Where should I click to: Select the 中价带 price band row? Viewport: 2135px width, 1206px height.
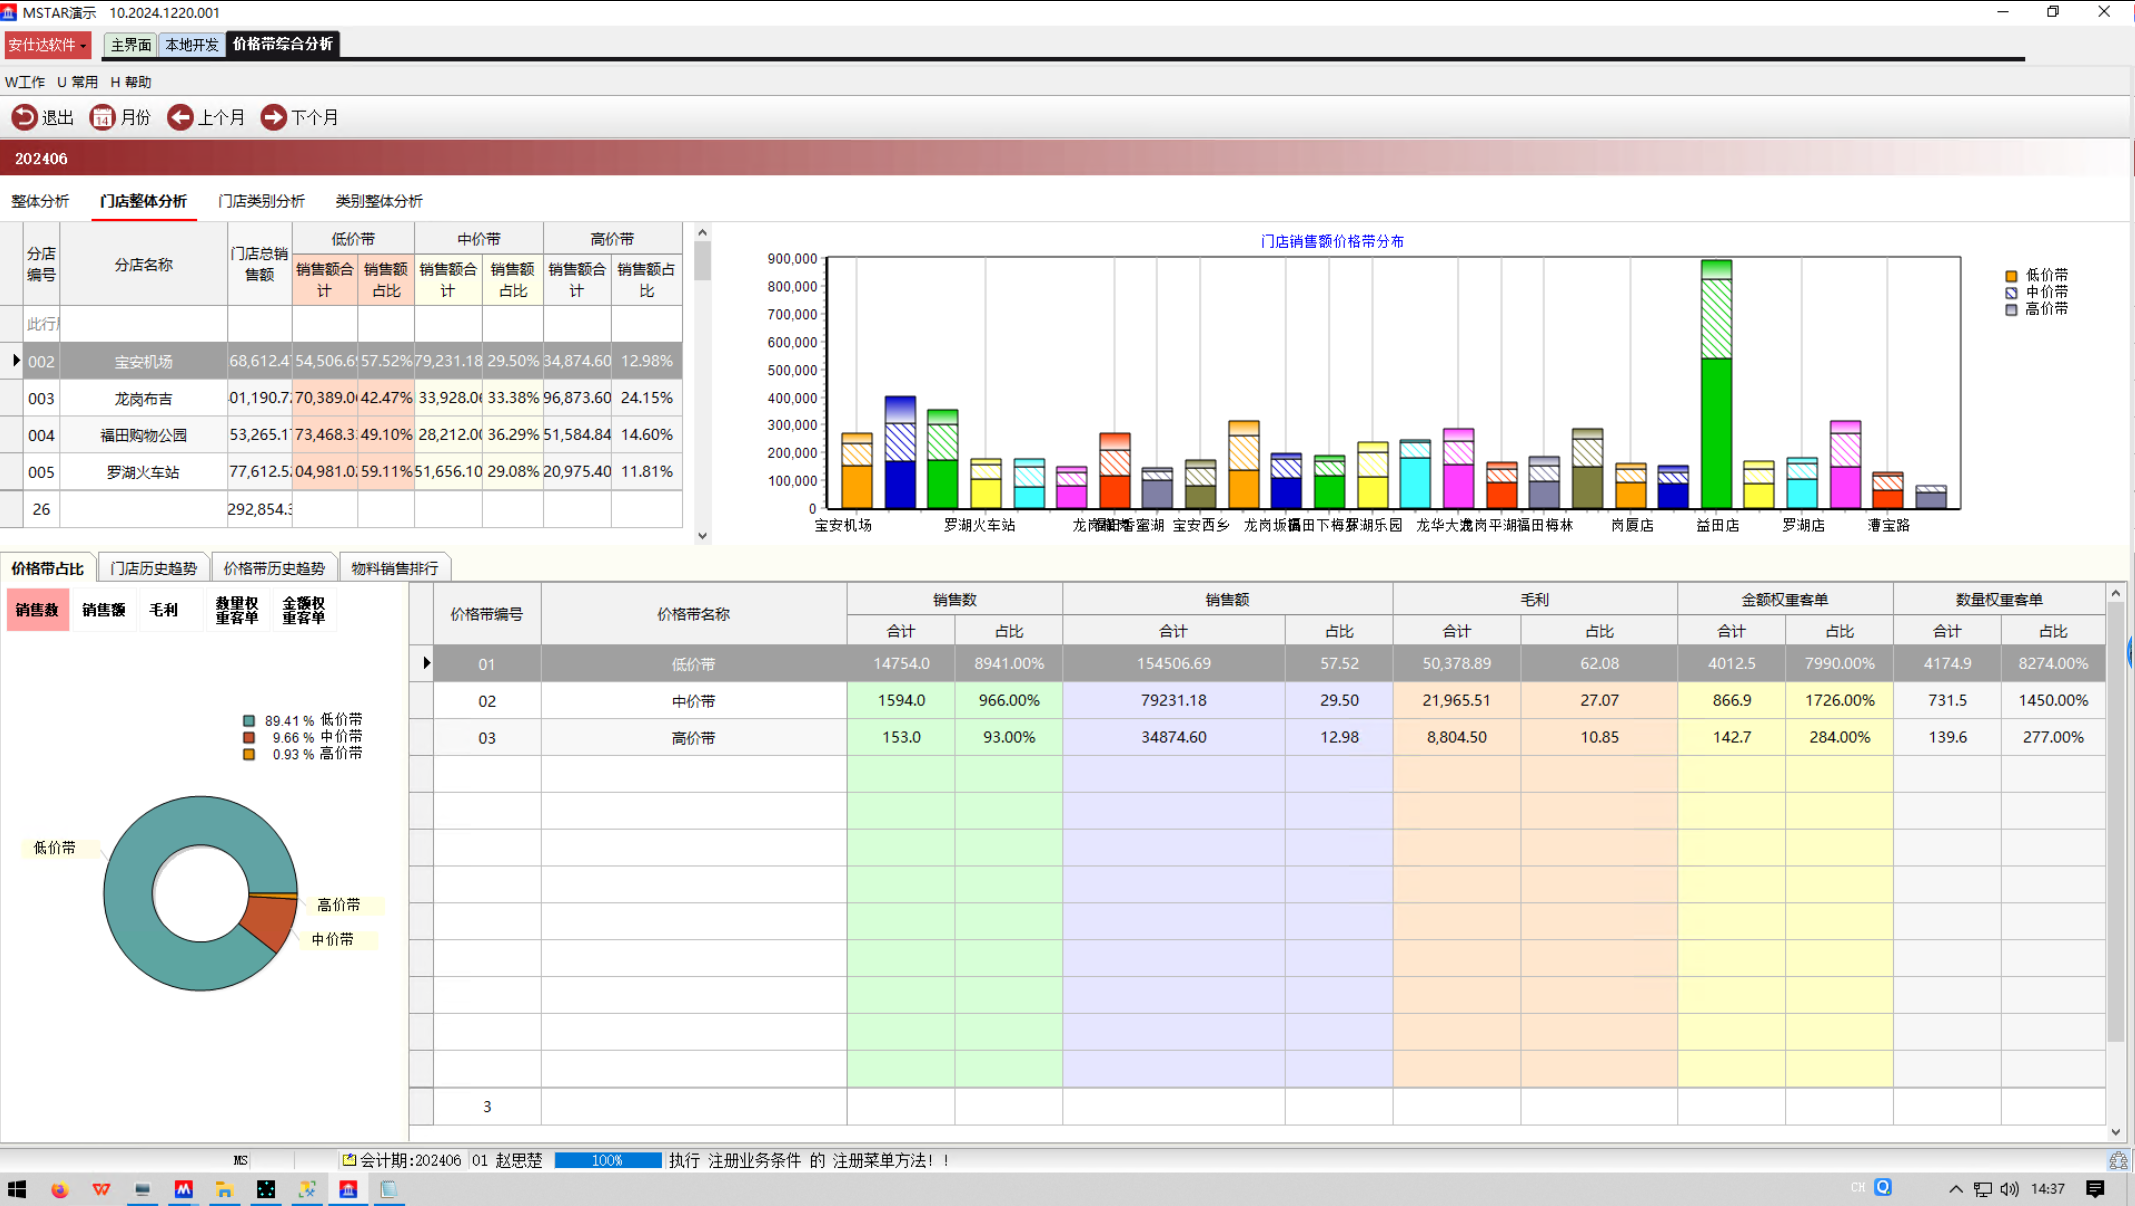click(692, 701)
